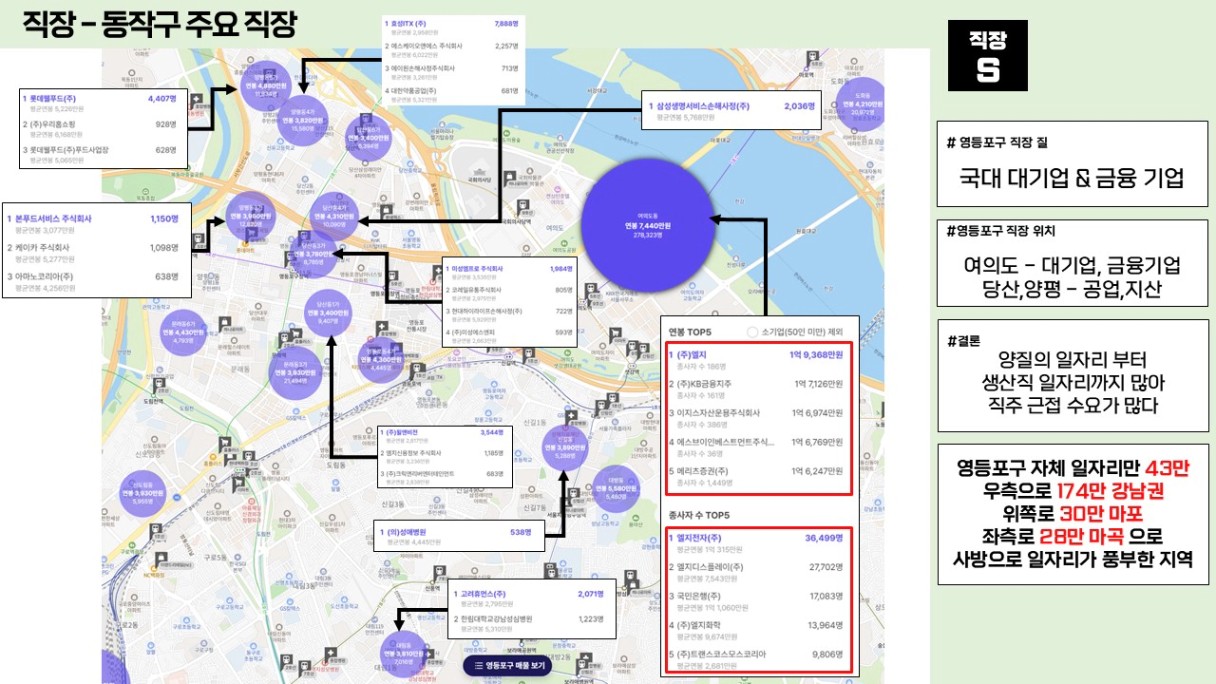Open the 신도림동 bubble showing 5,955명
This screenshot has width=1216, height=684.
click(x=143, y=494)
